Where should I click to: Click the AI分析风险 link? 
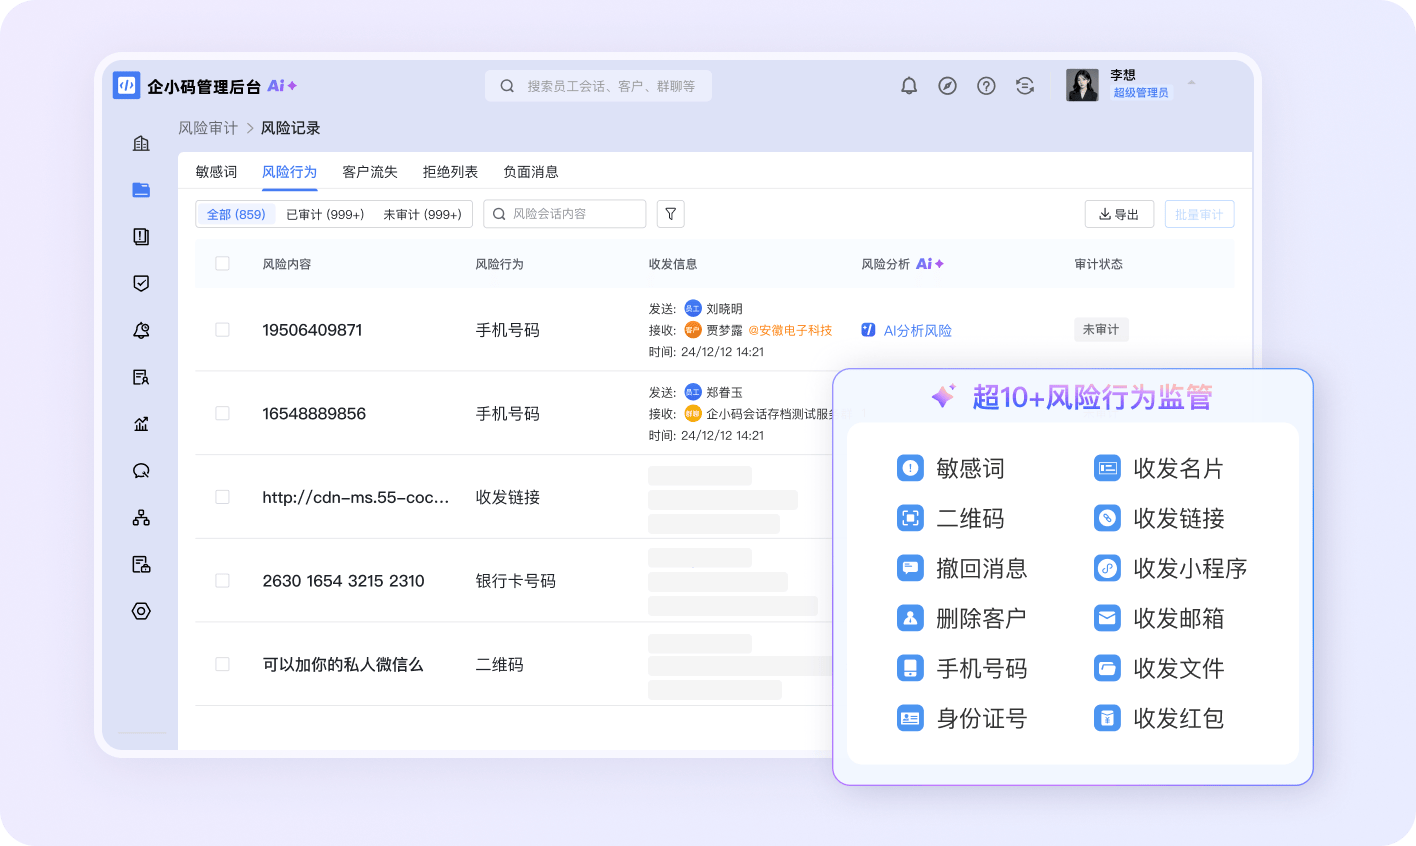[917, 330]
